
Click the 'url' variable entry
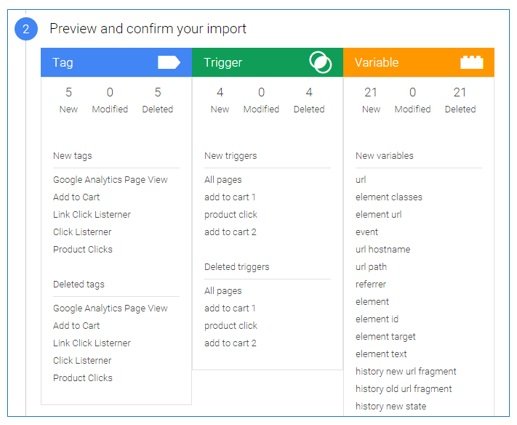coord(361,180)
